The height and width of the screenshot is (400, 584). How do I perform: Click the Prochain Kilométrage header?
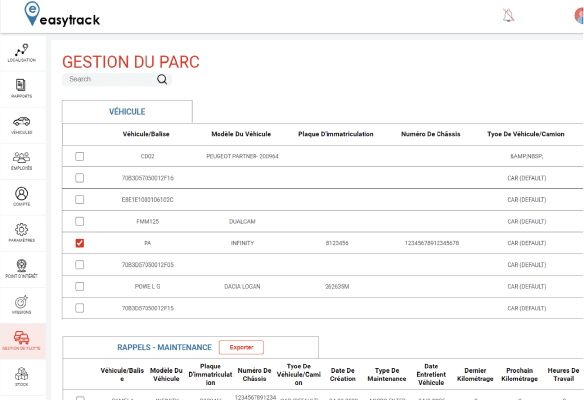(520, 374)
